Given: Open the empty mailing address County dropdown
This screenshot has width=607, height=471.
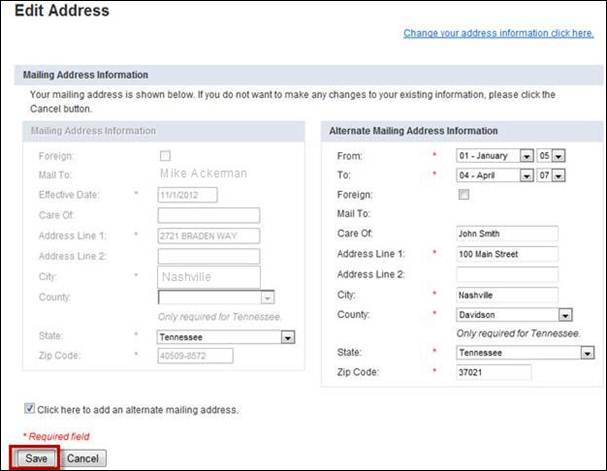Looking at the screenshot, I should [x=216, y=297].
